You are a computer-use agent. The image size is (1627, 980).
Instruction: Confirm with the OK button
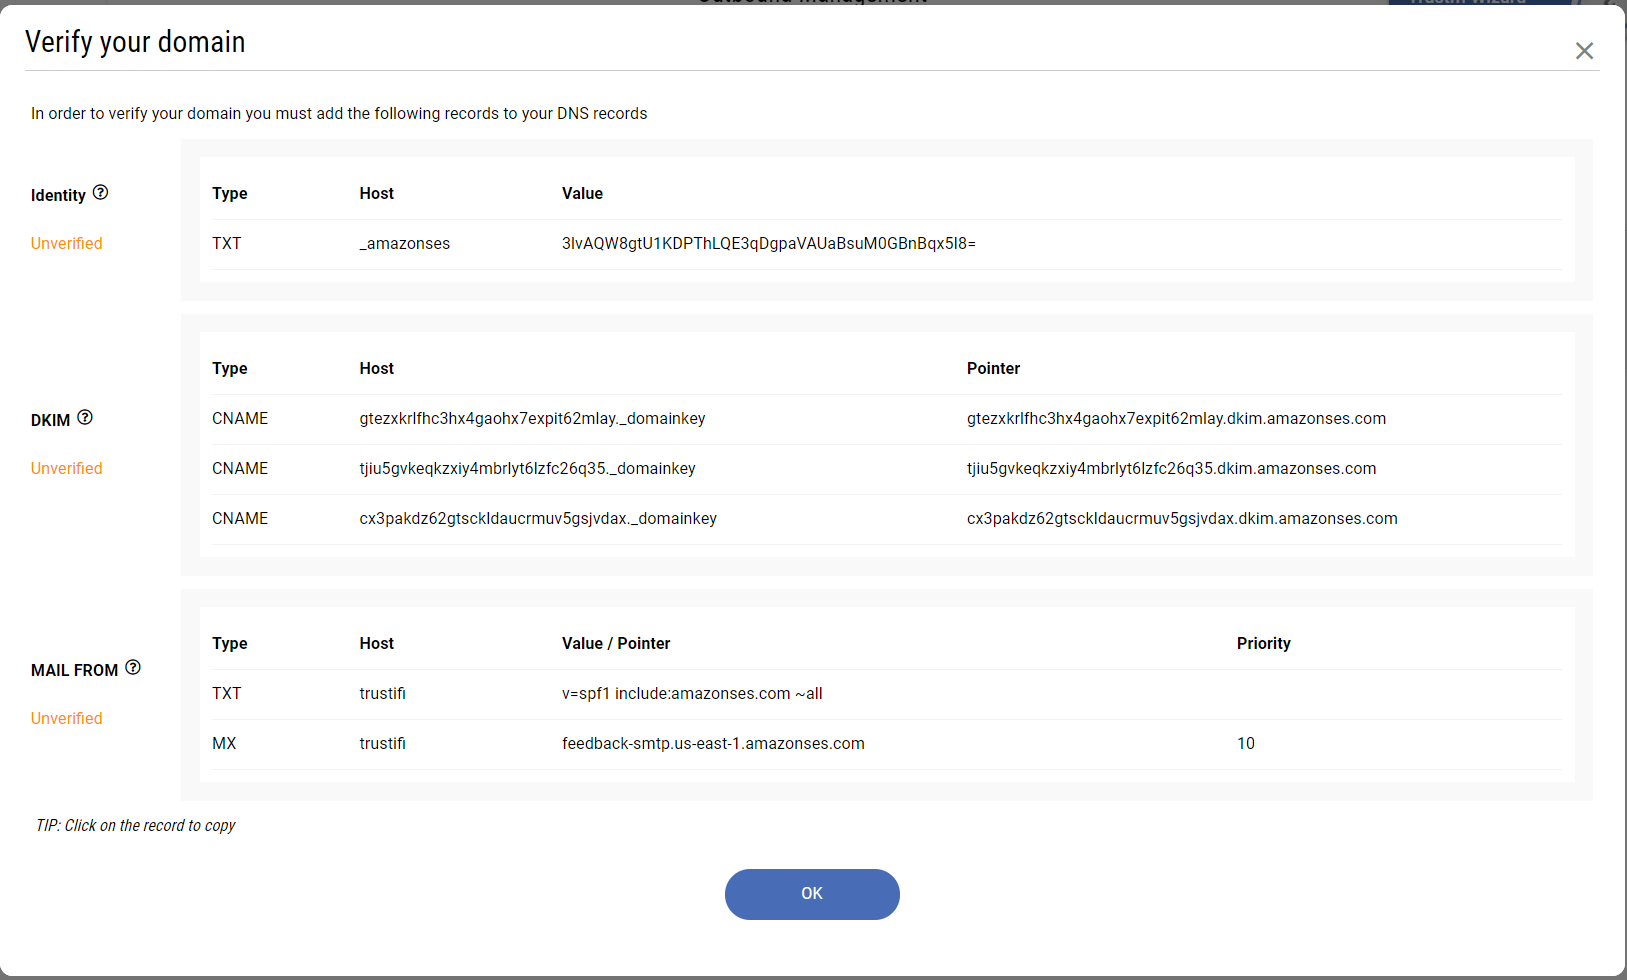812,894
